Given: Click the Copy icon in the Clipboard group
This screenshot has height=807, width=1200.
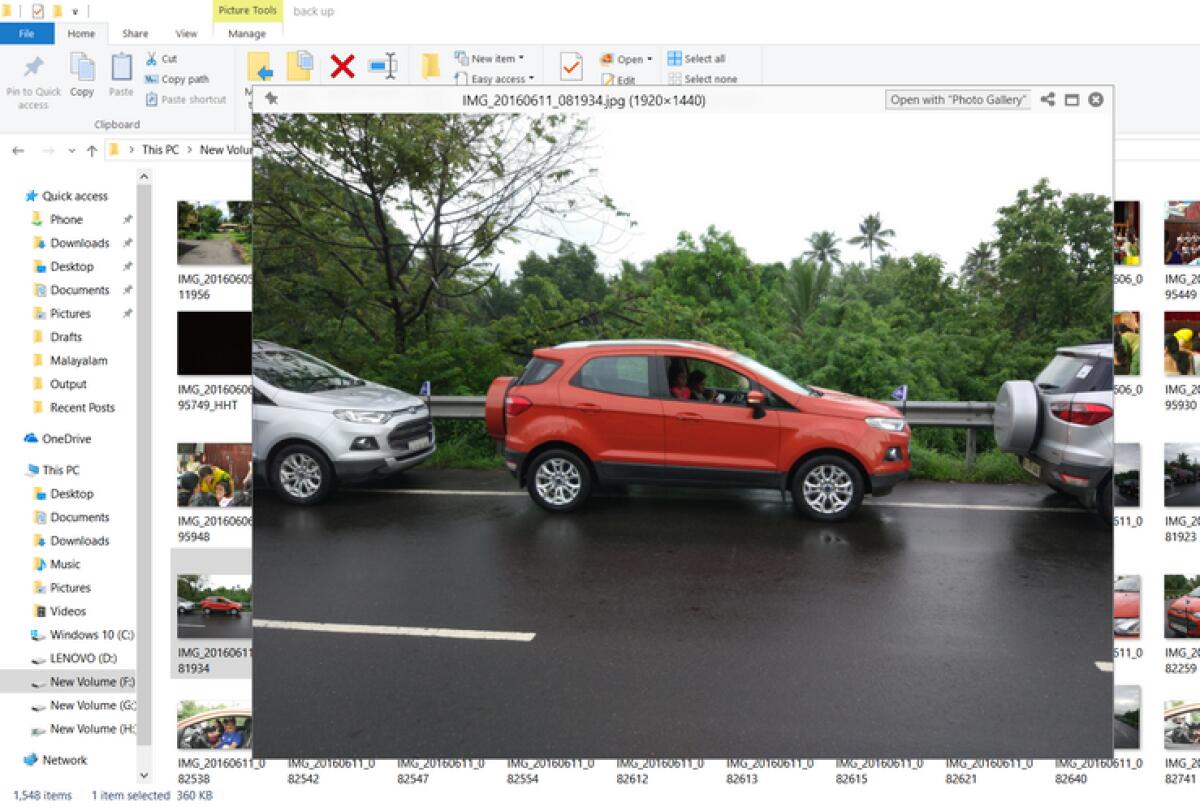Looking at the screenshot, I should [83, 66].
